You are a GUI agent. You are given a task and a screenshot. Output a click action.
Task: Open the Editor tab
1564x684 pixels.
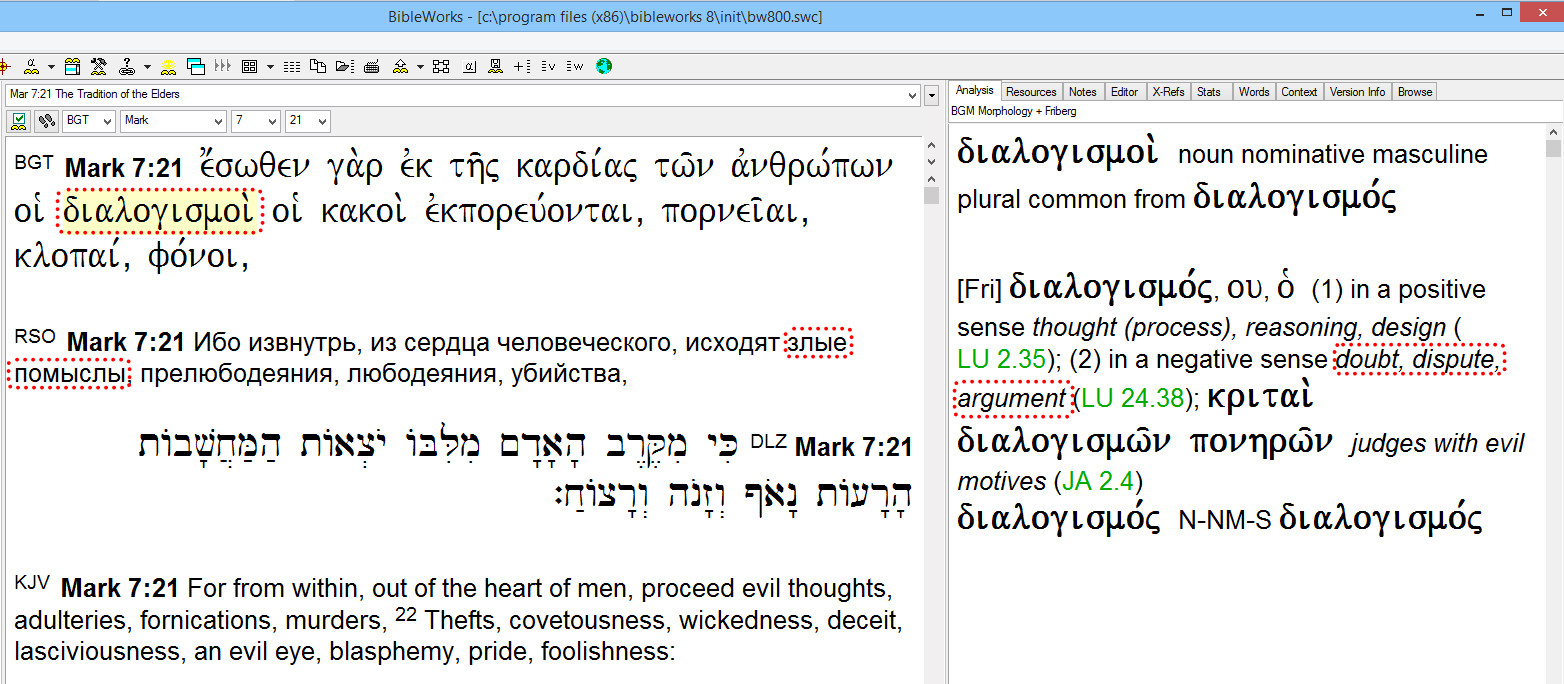pos(1125,92)
